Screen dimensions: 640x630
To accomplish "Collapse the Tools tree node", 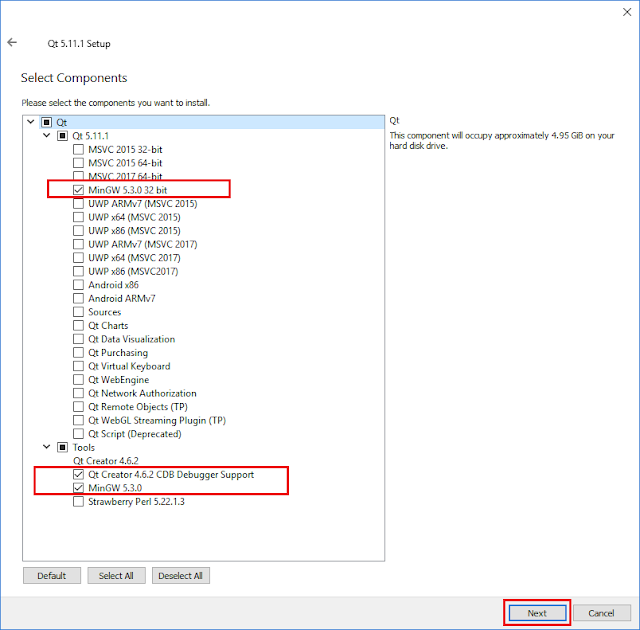I will [47, 447].
